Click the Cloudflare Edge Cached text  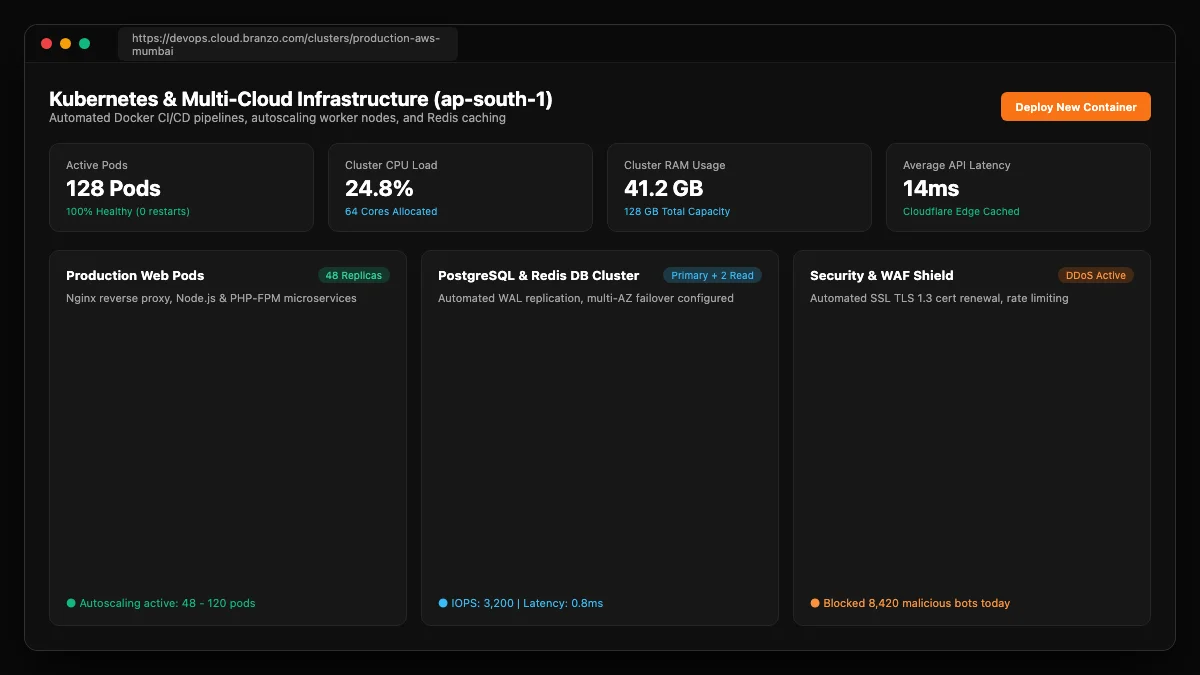(x=961, y=211)
